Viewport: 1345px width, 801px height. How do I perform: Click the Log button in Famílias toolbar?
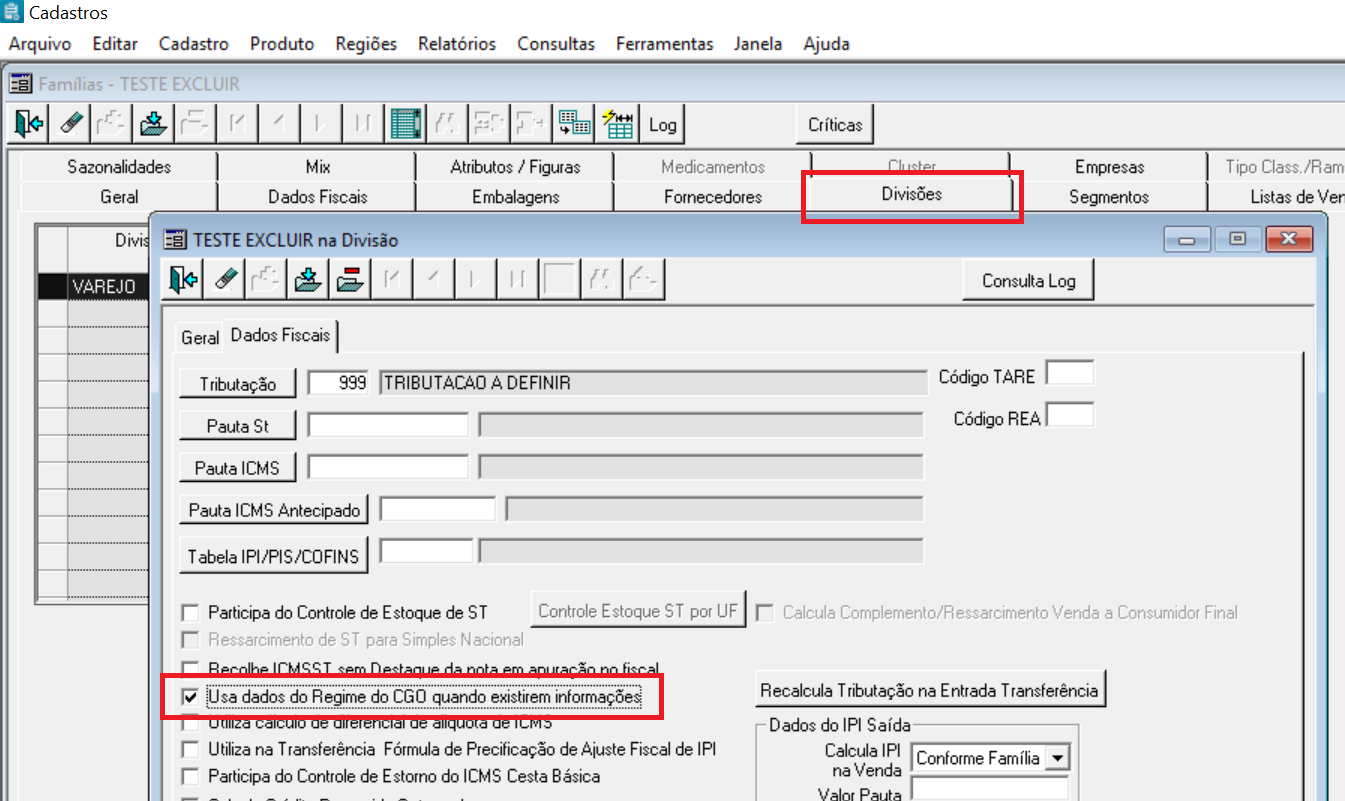click(662, 125)
